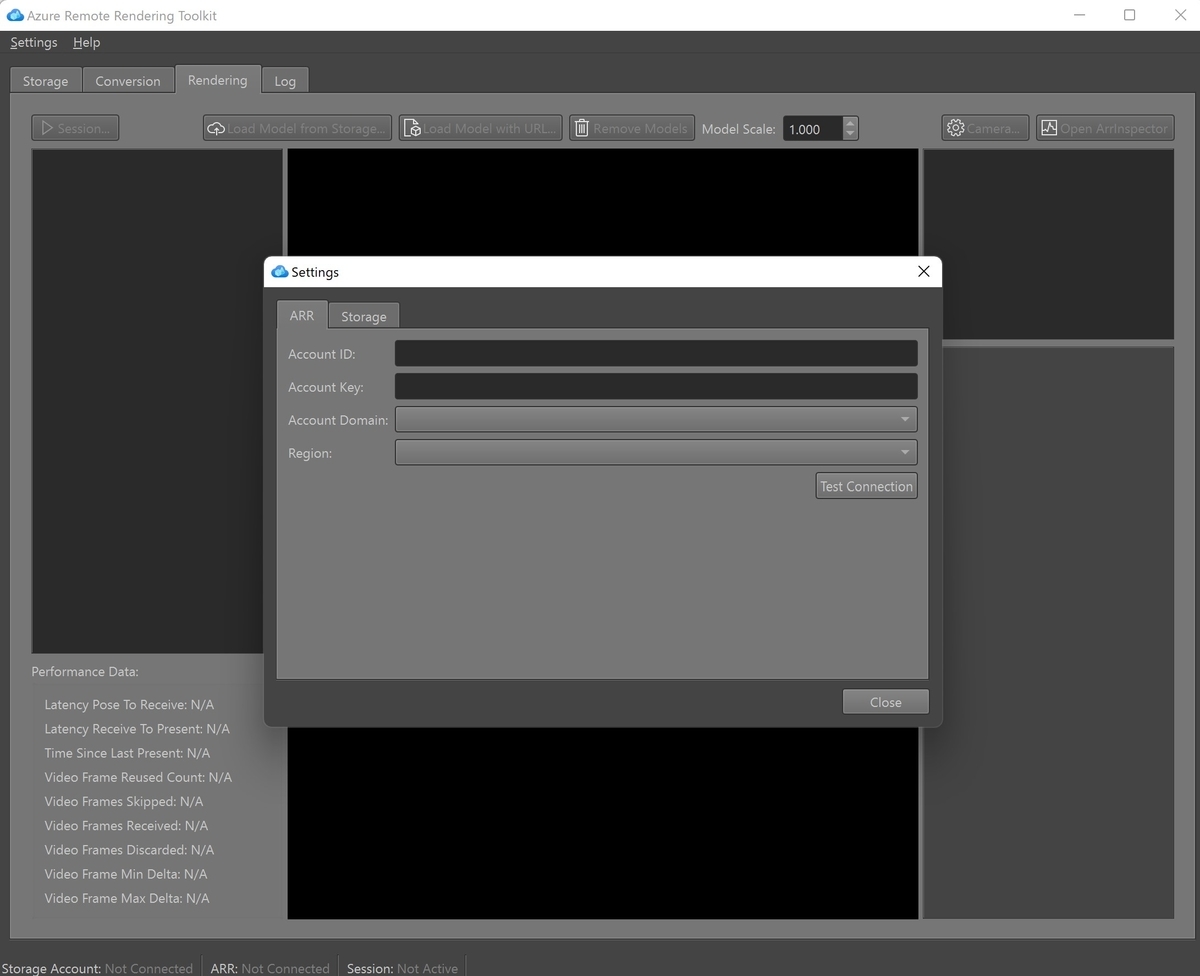
Task: Expand the Region dropdown
Action: [656, 453]
